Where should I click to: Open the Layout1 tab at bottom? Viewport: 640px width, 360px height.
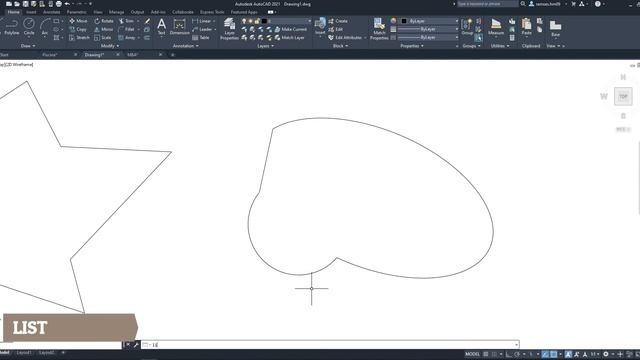(x=24, y=353)
